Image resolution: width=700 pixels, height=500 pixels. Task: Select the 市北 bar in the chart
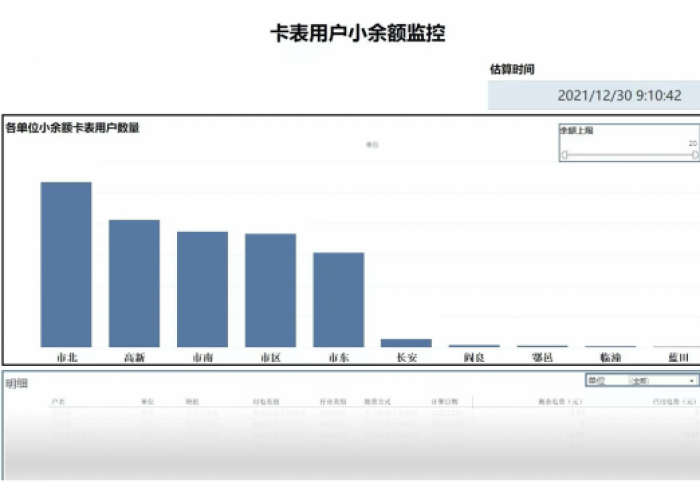click(x=66, y=264)
